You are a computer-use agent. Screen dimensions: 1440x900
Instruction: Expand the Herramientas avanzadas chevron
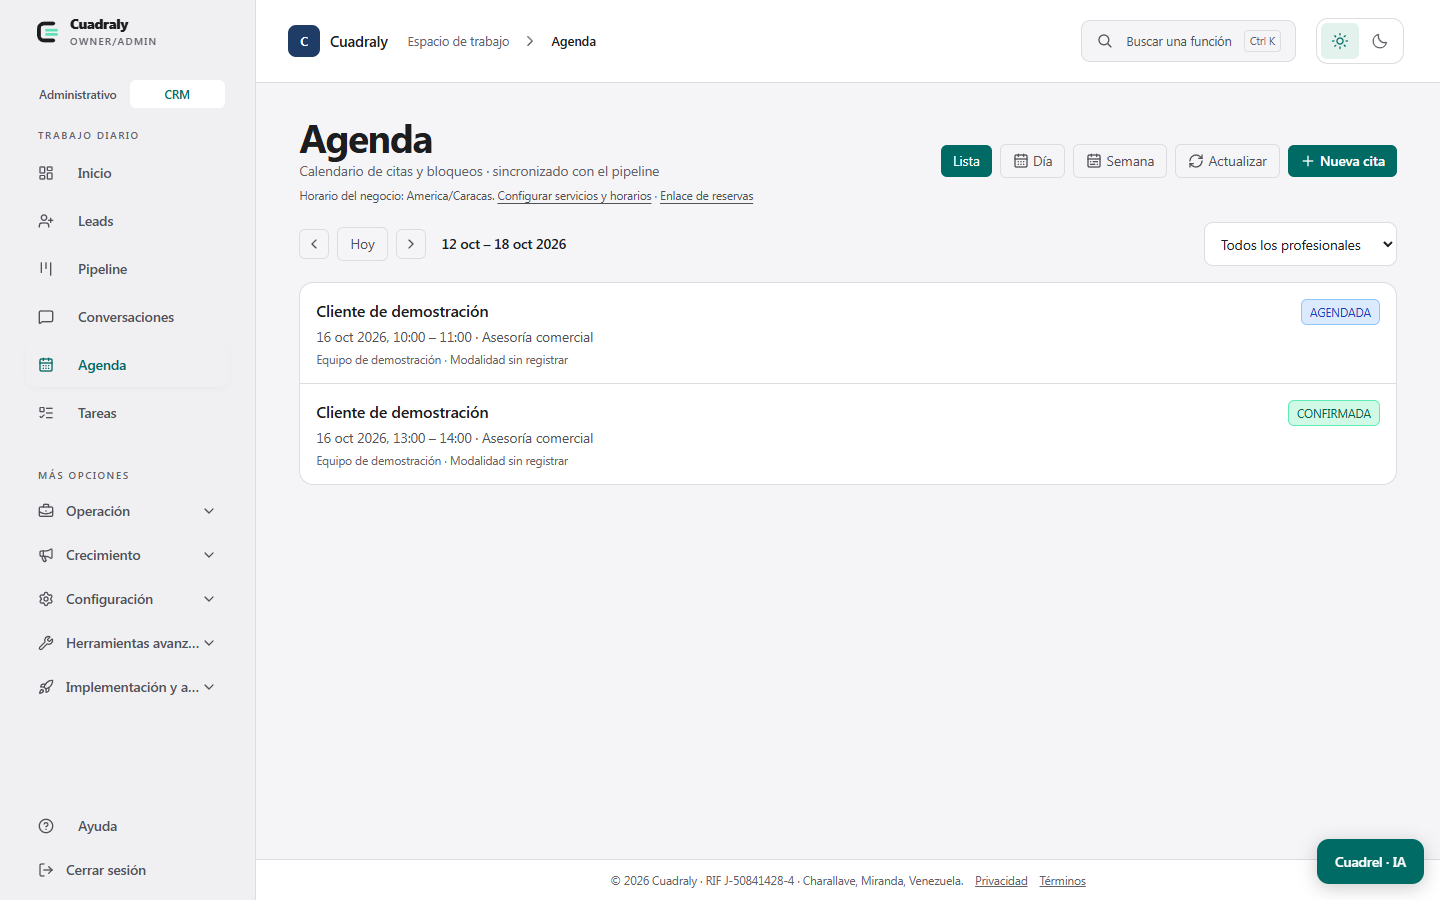tap(209, 643)
